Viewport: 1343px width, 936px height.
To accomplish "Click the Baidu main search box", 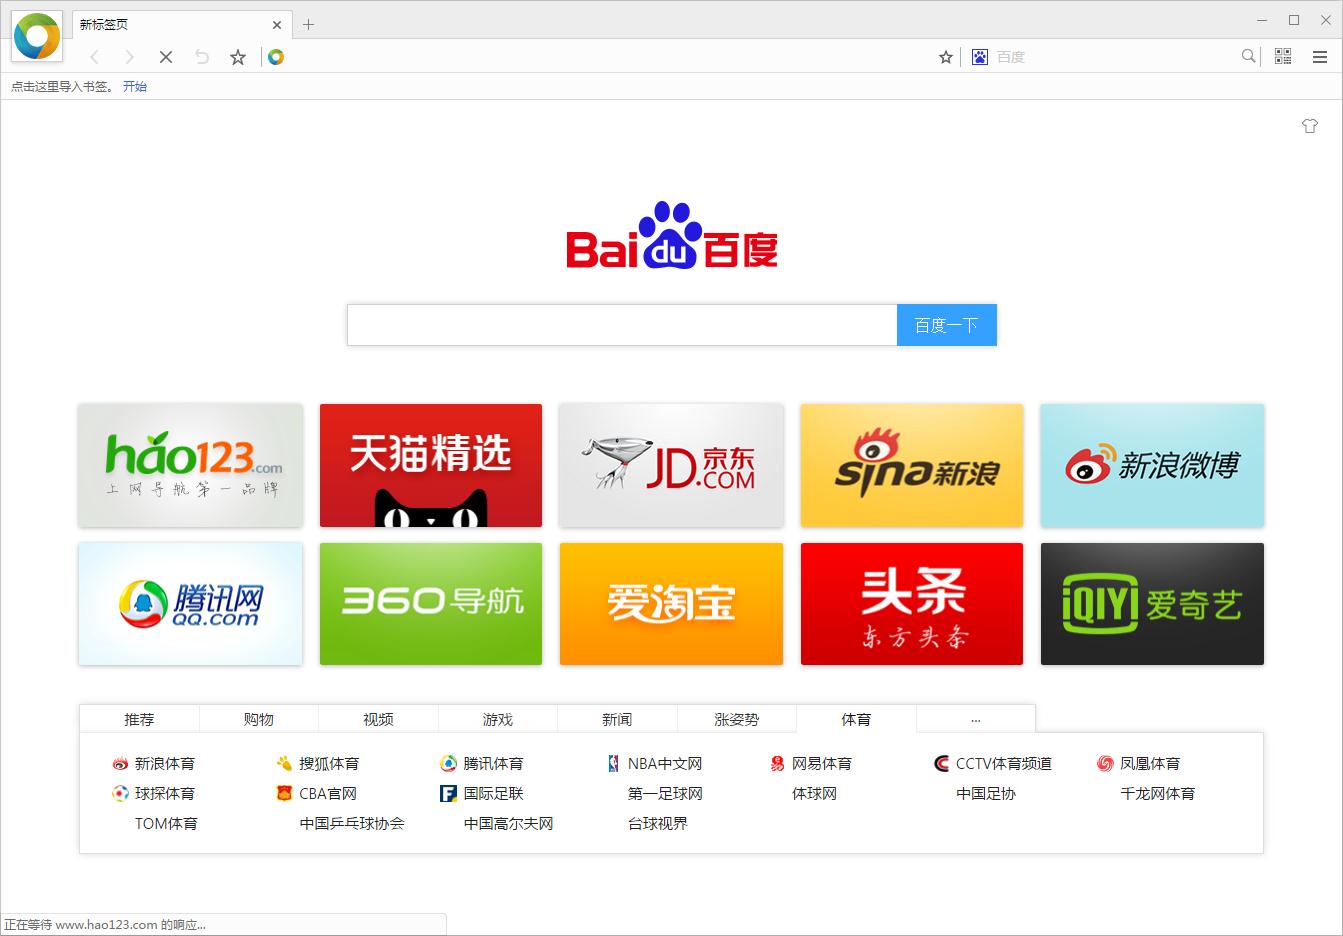I will pyautogui.click(x=622, y=325).
